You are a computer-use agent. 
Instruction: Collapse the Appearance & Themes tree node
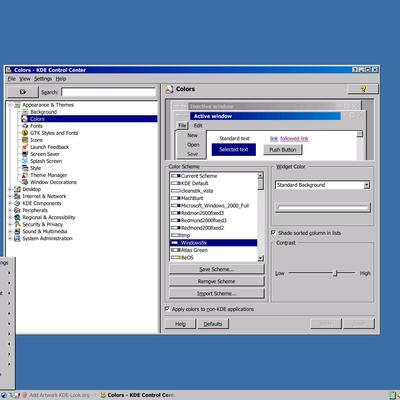10,105
